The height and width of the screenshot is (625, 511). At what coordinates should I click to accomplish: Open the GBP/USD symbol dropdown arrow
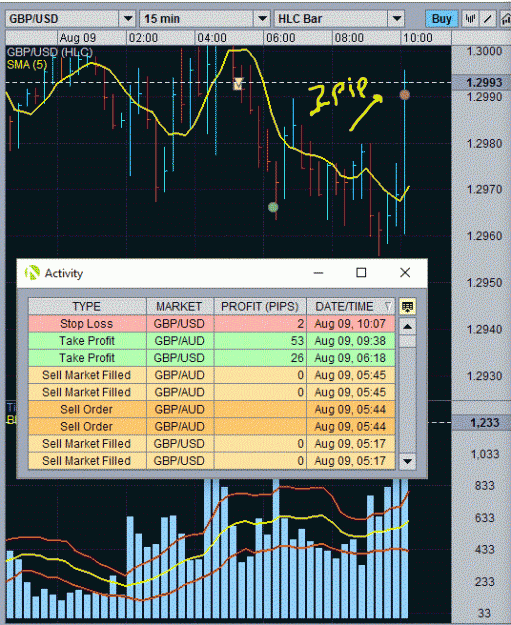pos(128,19)
